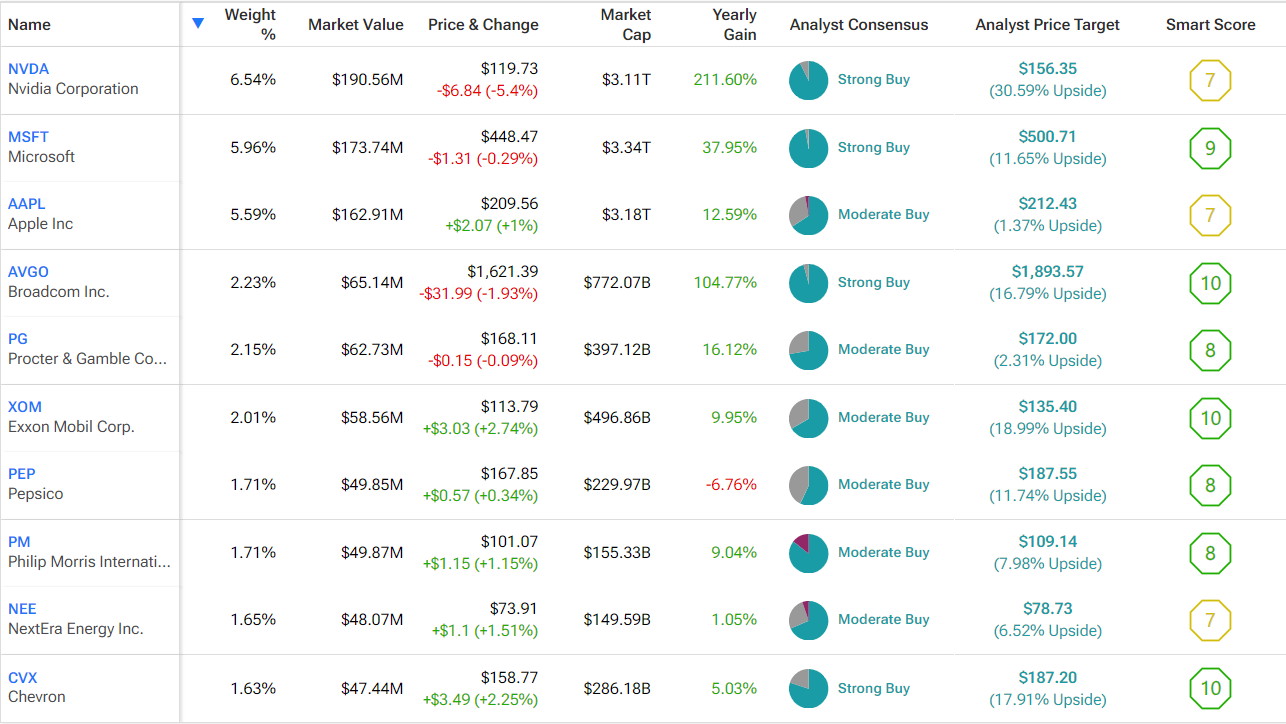The image size is (1286, 724).
Task: Click MSFT Smart Score 9 badge
Action: pyautogui.click(x=1210, y=149)
